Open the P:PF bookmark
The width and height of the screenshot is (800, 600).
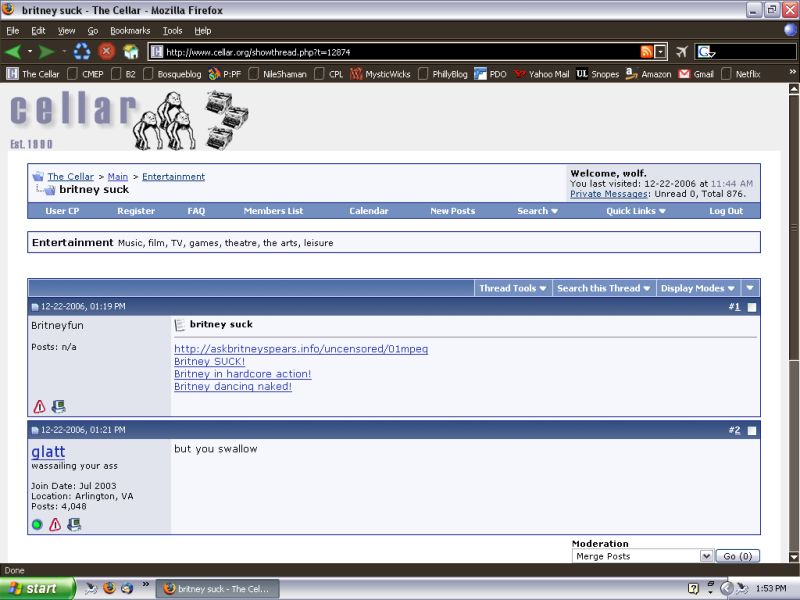(x=225, y=74)
